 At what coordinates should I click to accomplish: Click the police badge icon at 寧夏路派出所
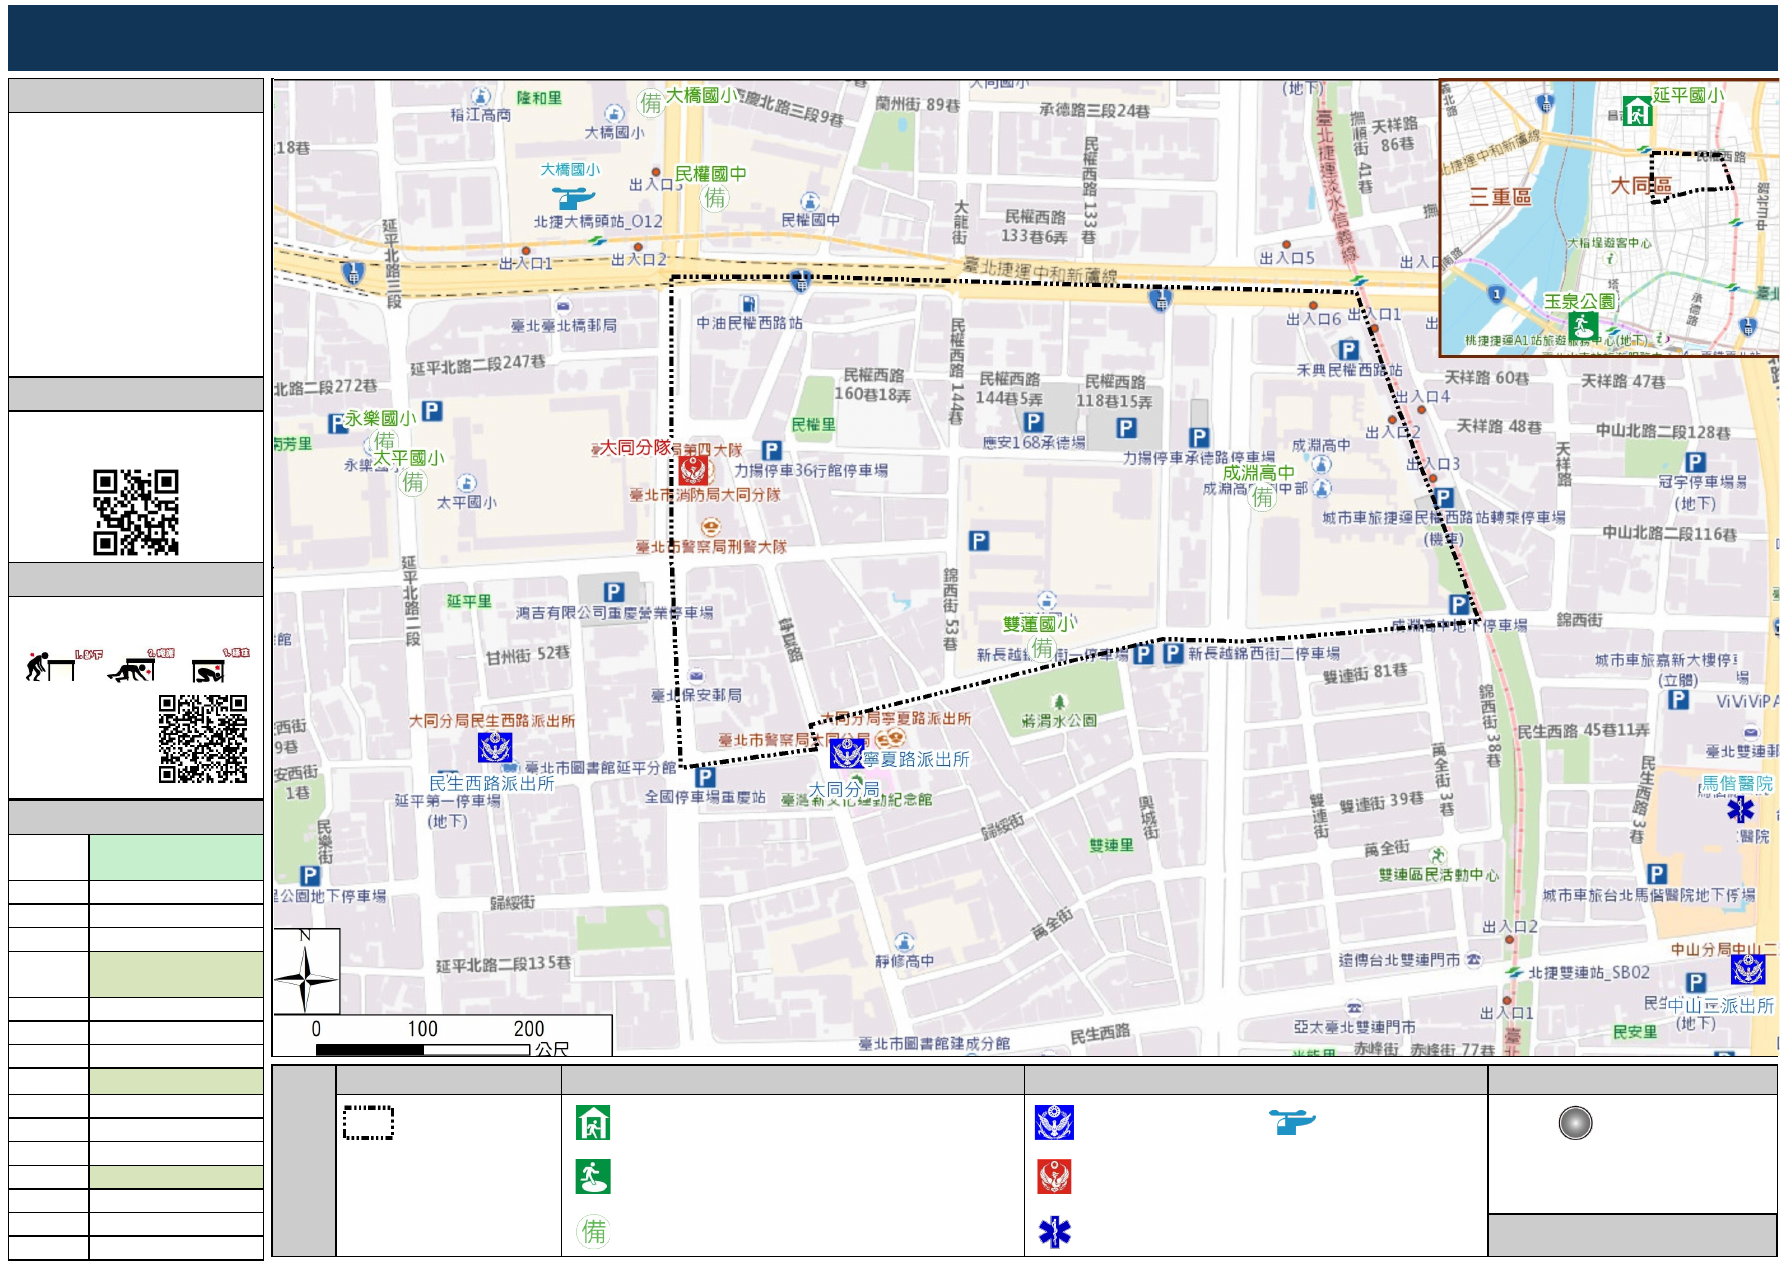pyautogui.click(x=847, y=752)
